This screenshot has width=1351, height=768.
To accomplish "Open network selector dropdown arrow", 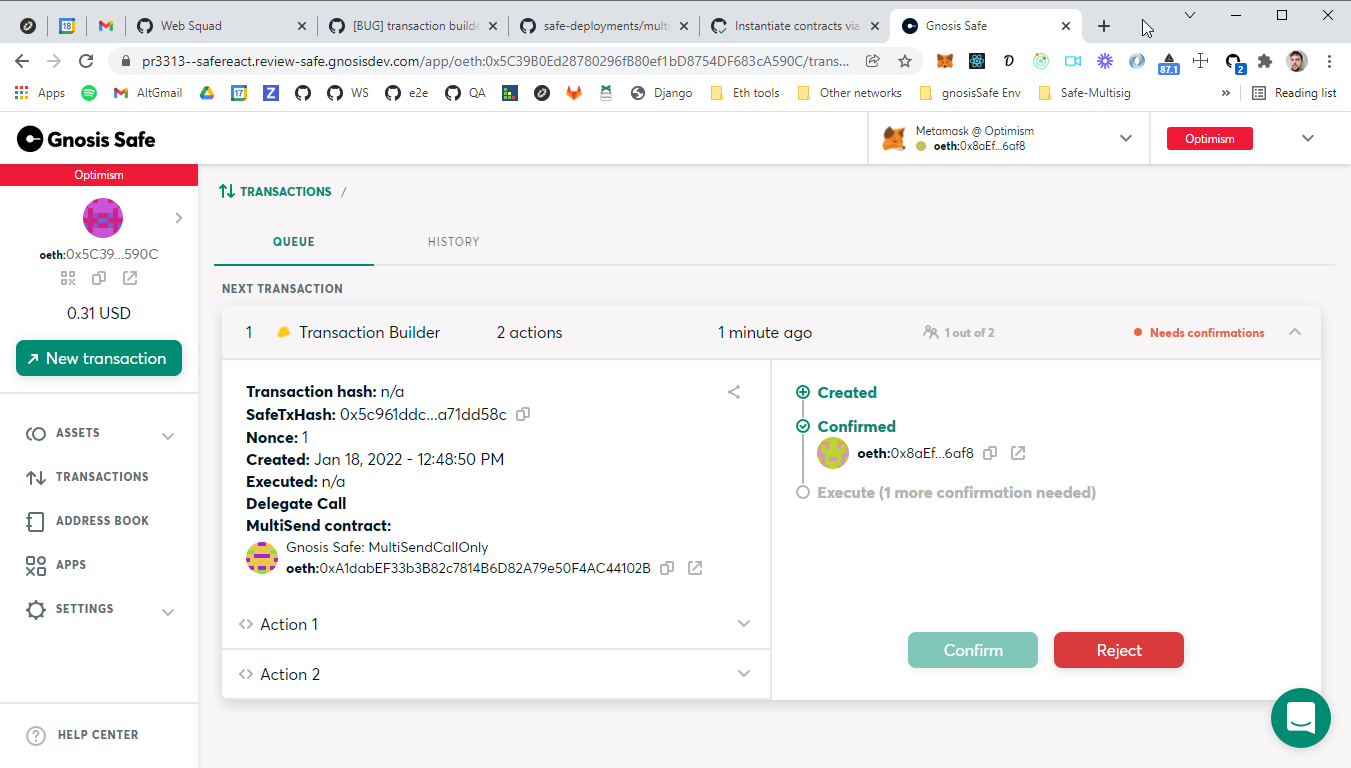I will pos(1308,138).
